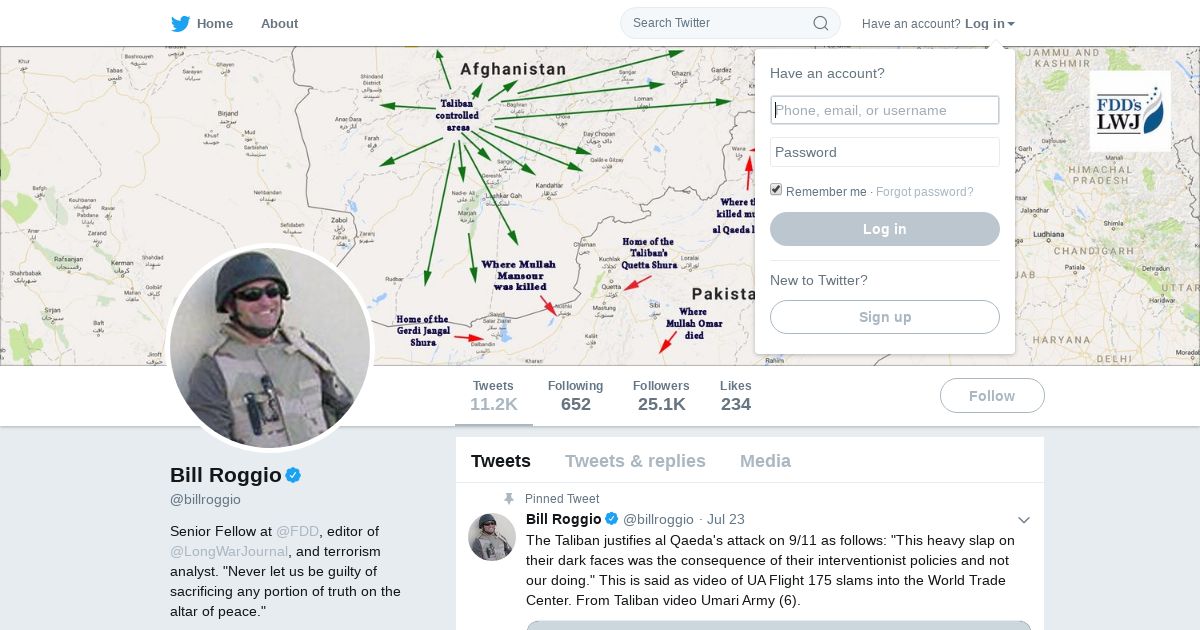Image resolution: width=1200 pixels, height=630 pixels.
Task: Open the About page link
Action: tap(279, 24)
